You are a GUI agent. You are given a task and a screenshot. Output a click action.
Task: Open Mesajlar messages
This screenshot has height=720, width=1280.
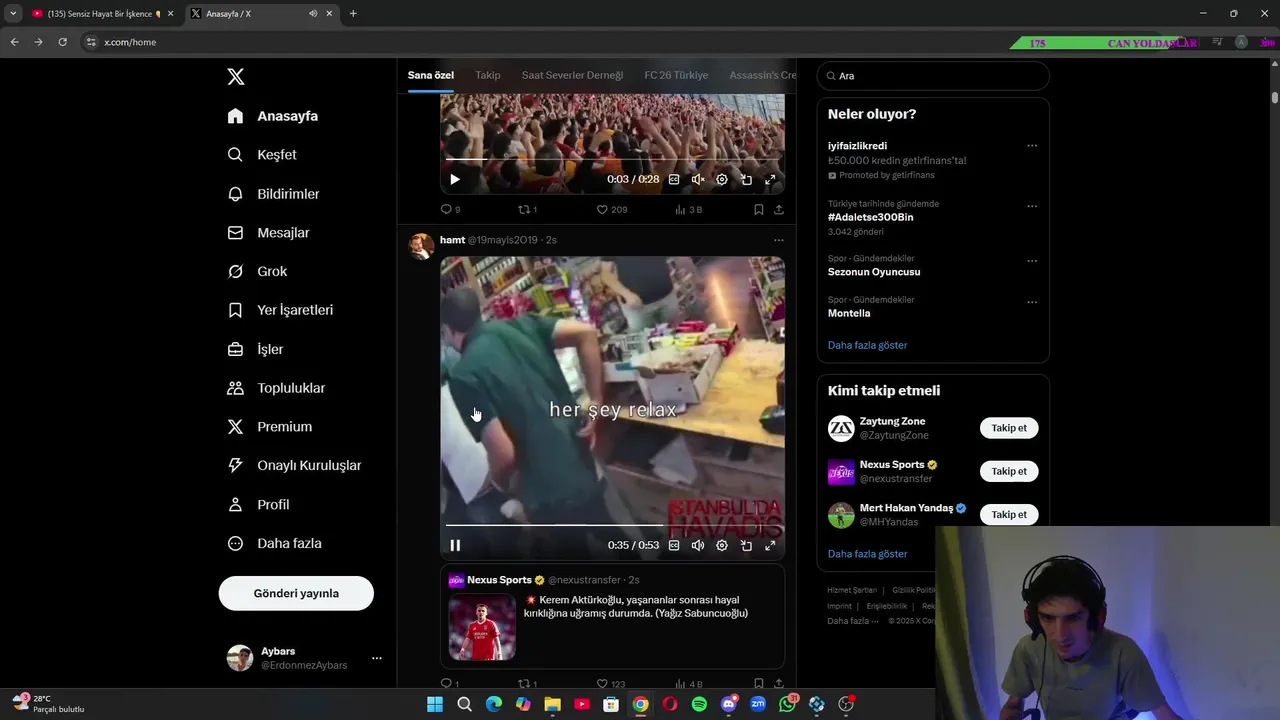[268, 233]
